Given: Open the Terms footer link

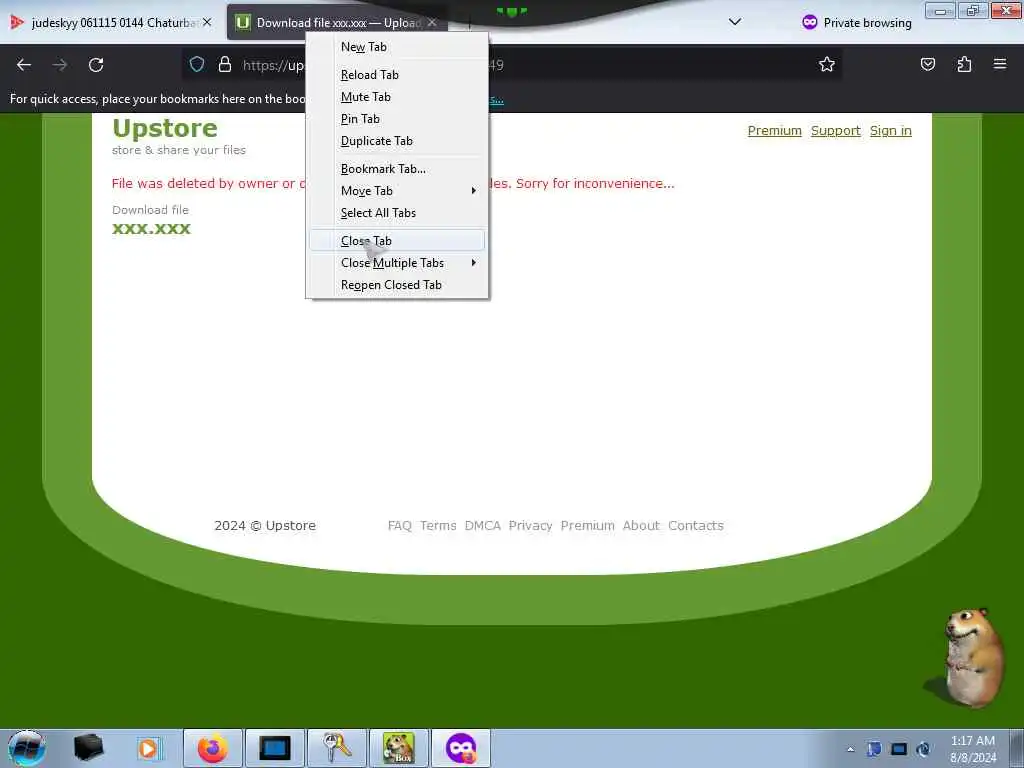Looking at the screenshot, I should tap(438, 526).
